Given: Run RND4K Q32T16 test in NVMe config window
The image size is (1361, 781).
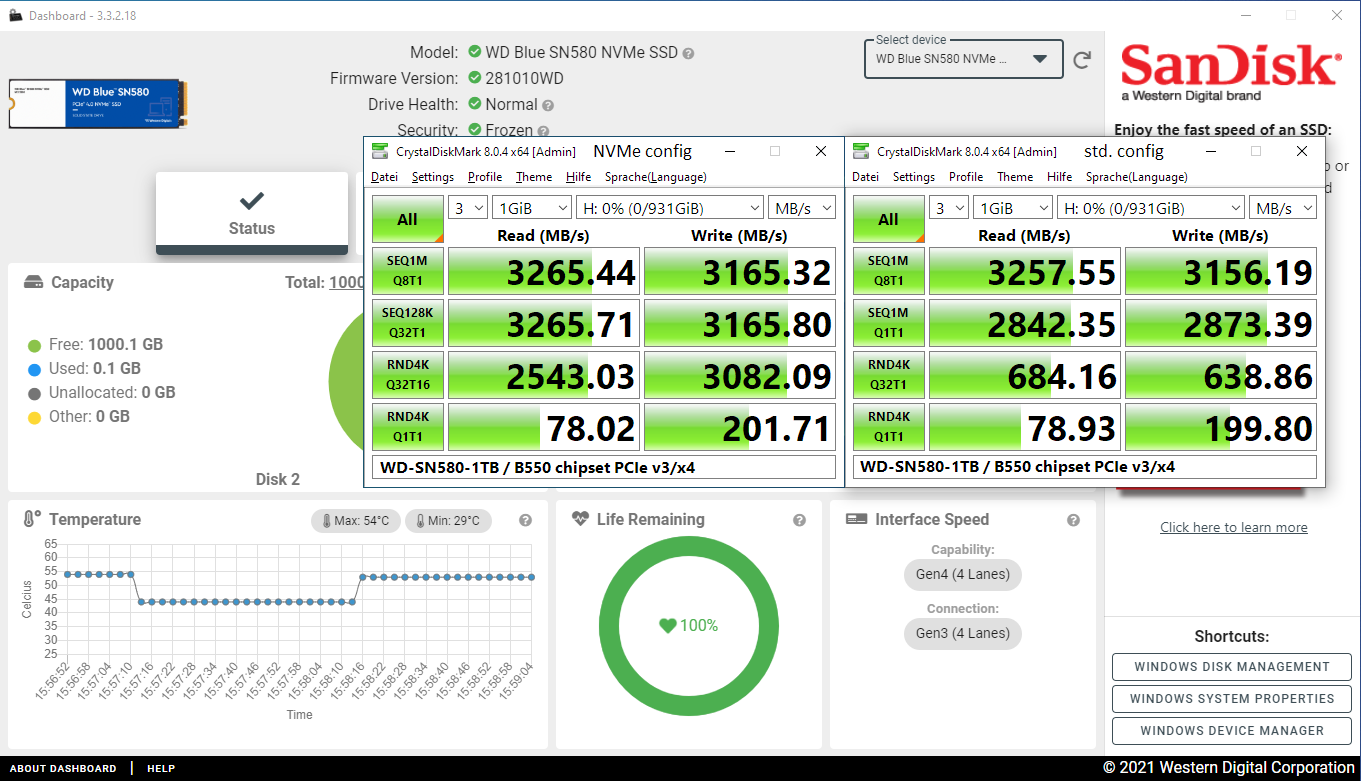Looking at the screenshot, I should coord(407,375).
